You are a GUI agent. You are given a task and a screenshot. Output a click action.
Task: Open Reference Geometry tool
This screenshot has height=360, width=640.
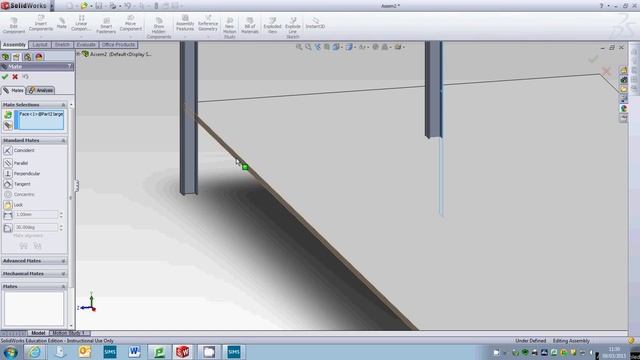click(x=208, y=23)
